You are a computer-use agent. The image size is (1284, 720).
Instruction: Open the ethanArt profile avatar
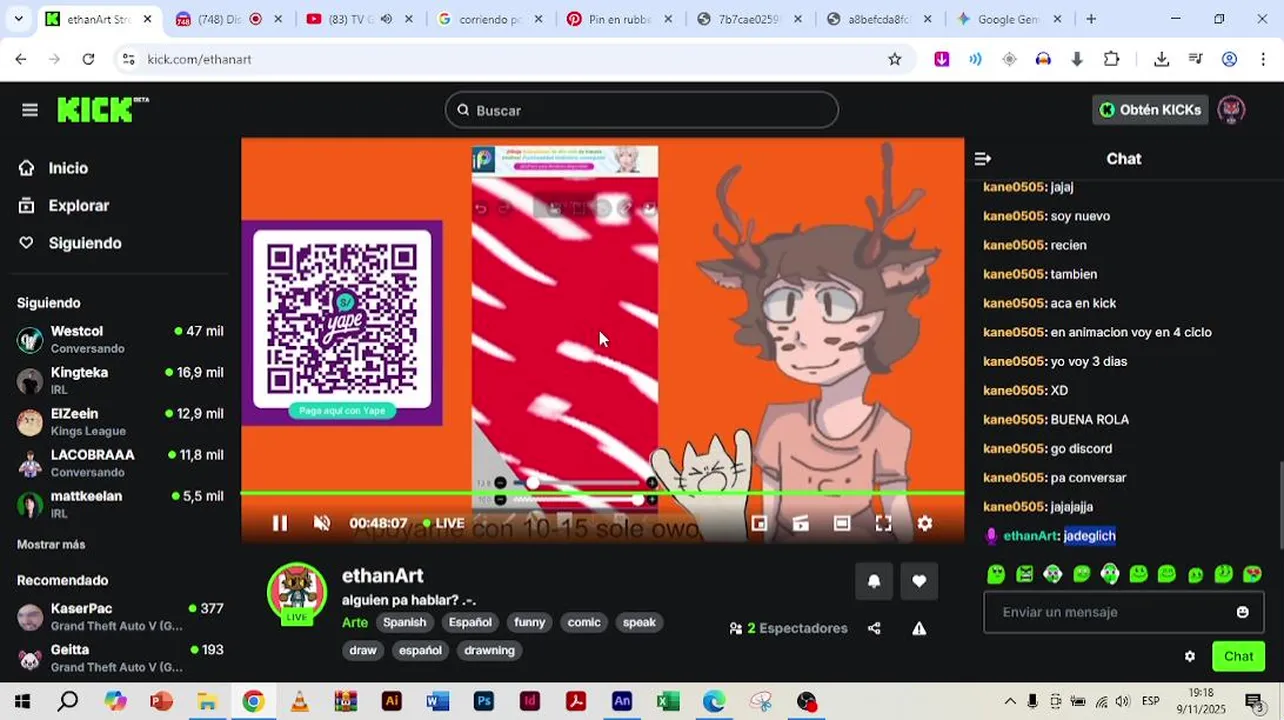pyautogui.click(x=297, y=593)
